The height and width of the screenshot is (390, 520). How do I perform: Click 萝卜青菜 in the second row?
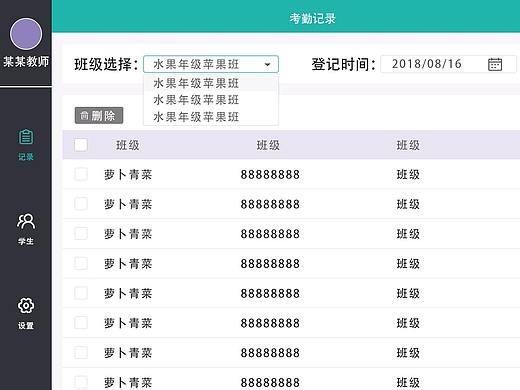pyautogui.click(x=128, y=204)
